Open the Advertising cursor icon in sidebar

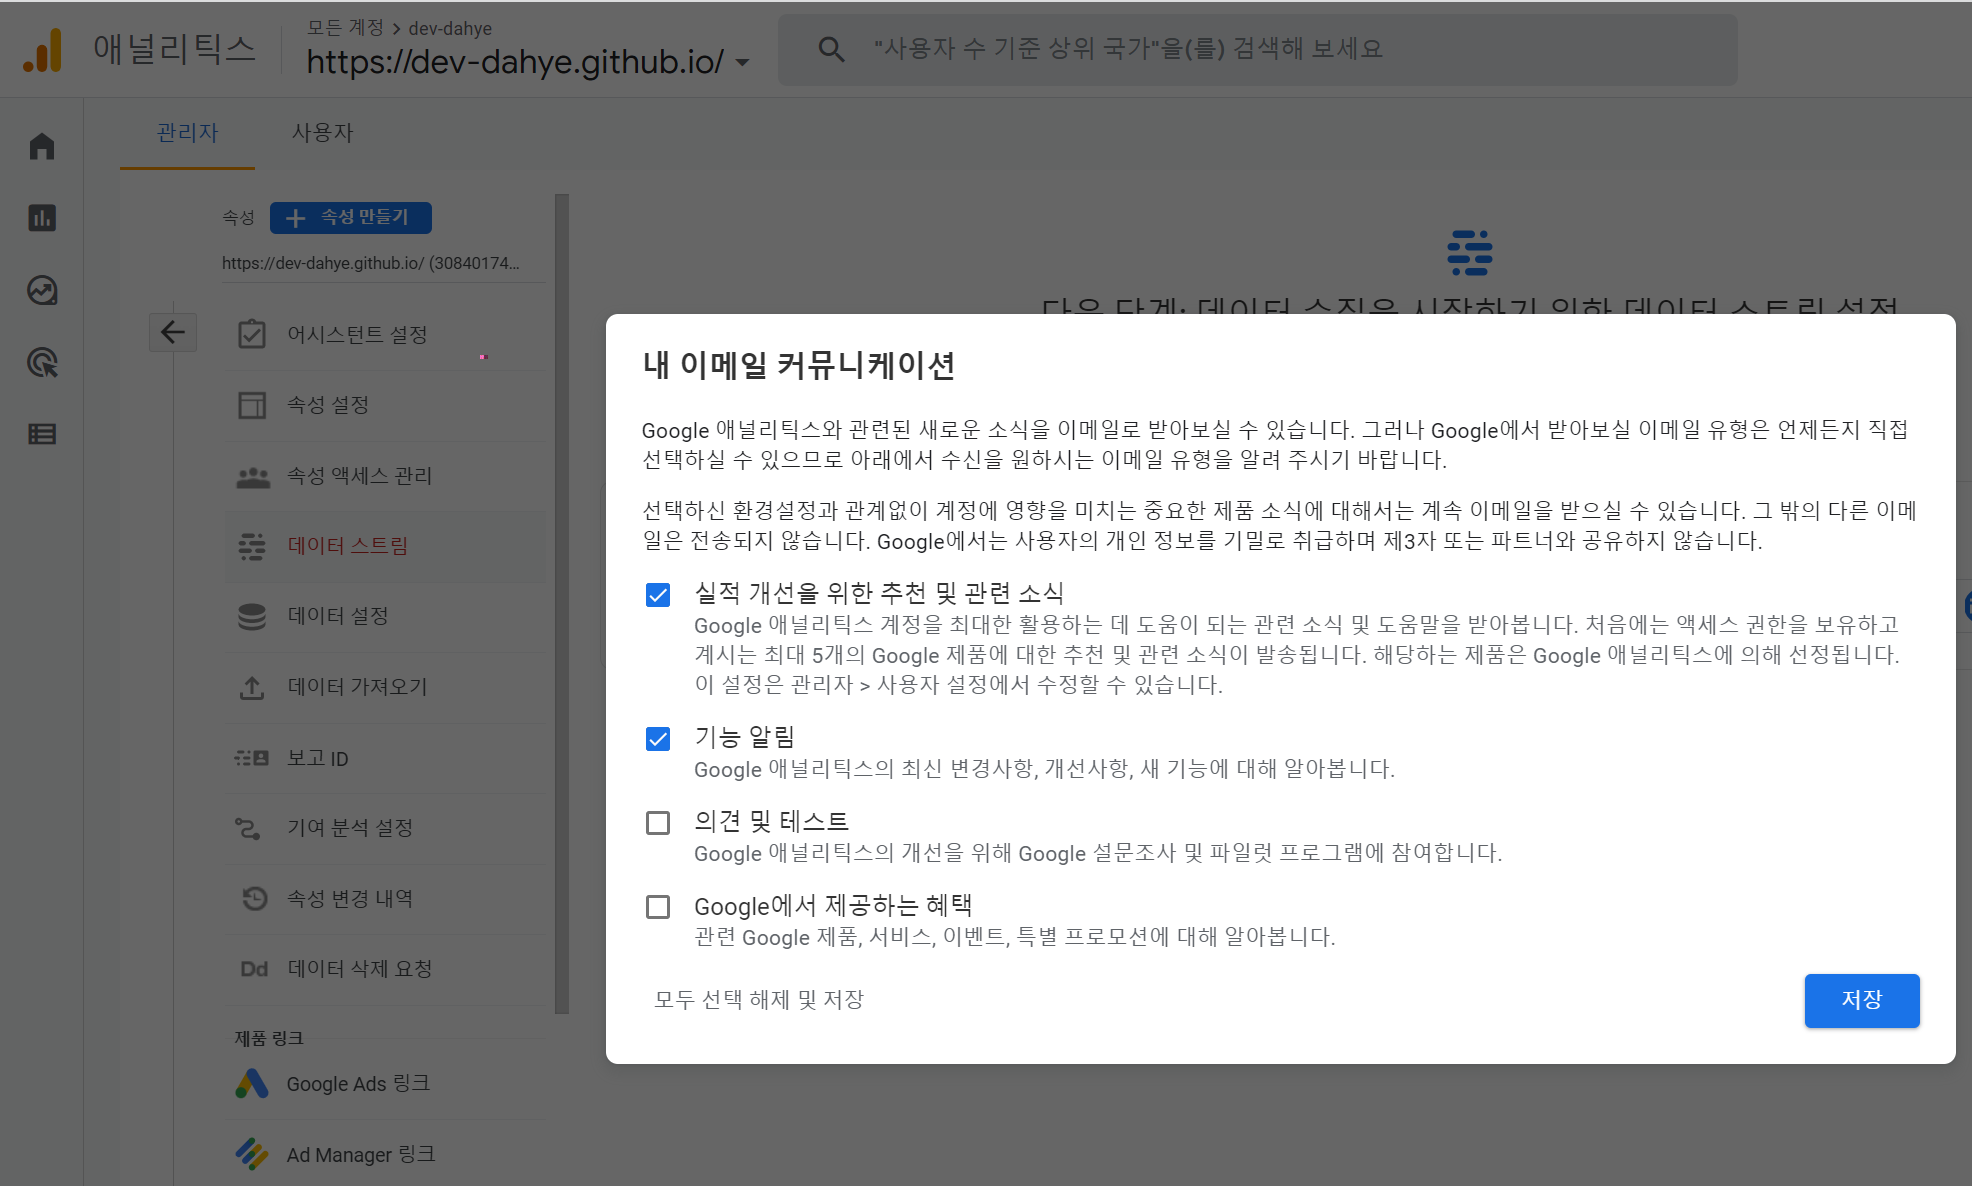point(42,362)
